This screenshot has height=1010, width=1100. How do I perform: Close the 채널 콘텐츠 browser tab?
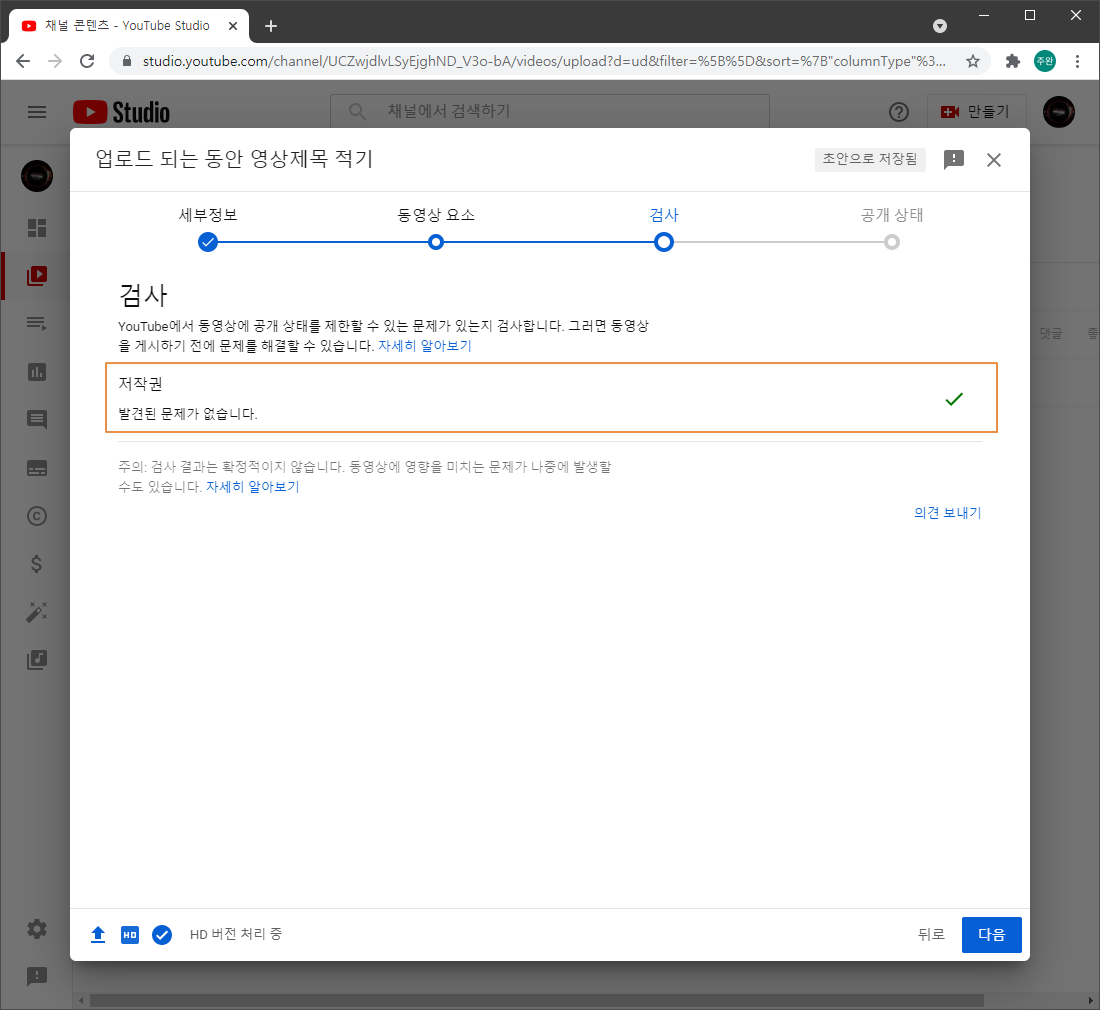coord(233,26)
